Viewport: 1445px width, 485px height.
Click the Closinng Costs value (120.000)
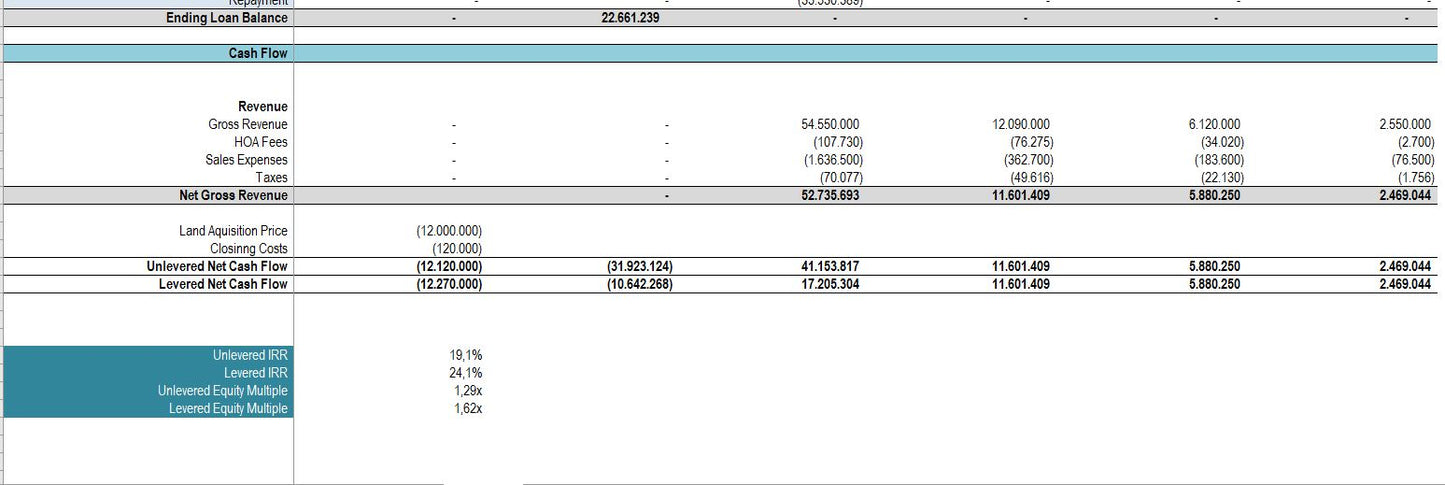tap(457, 249)
